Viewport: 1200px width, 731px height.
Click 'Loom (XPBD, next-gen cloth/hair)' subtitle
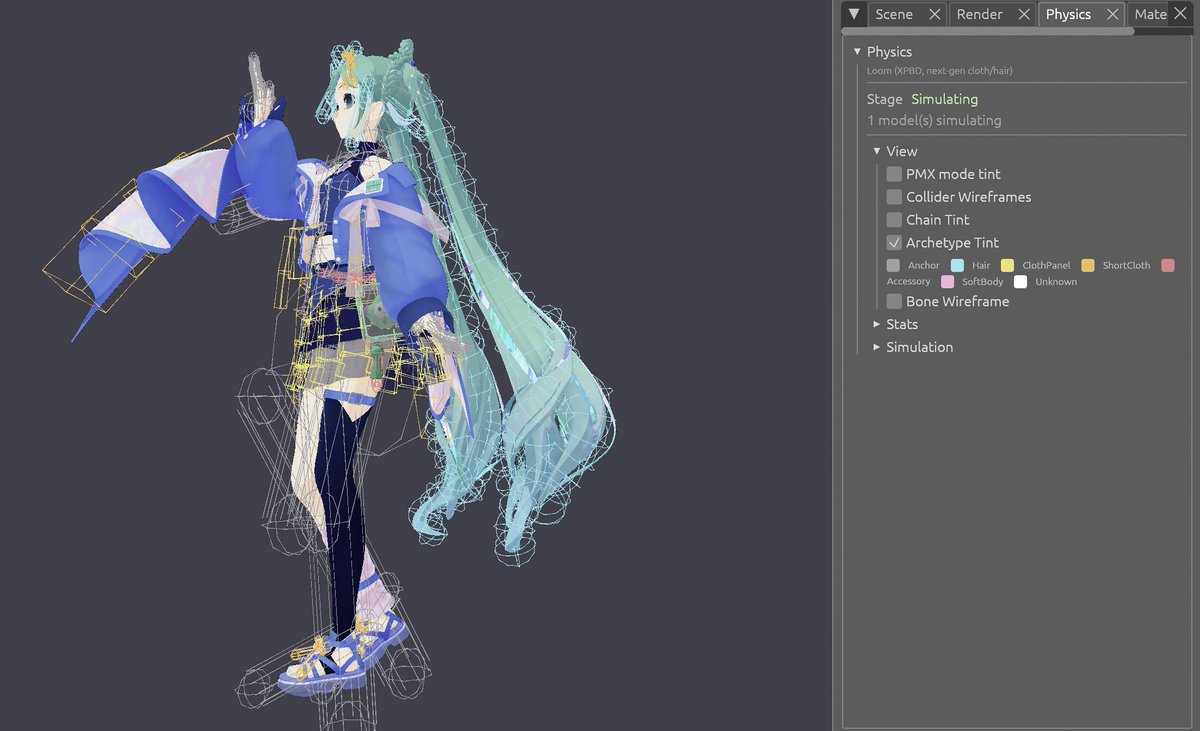coord(939,71)
